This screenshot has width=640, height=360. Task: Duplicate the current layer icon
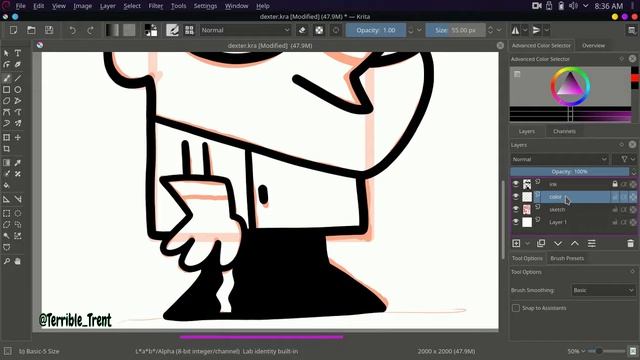coord(541,243)
